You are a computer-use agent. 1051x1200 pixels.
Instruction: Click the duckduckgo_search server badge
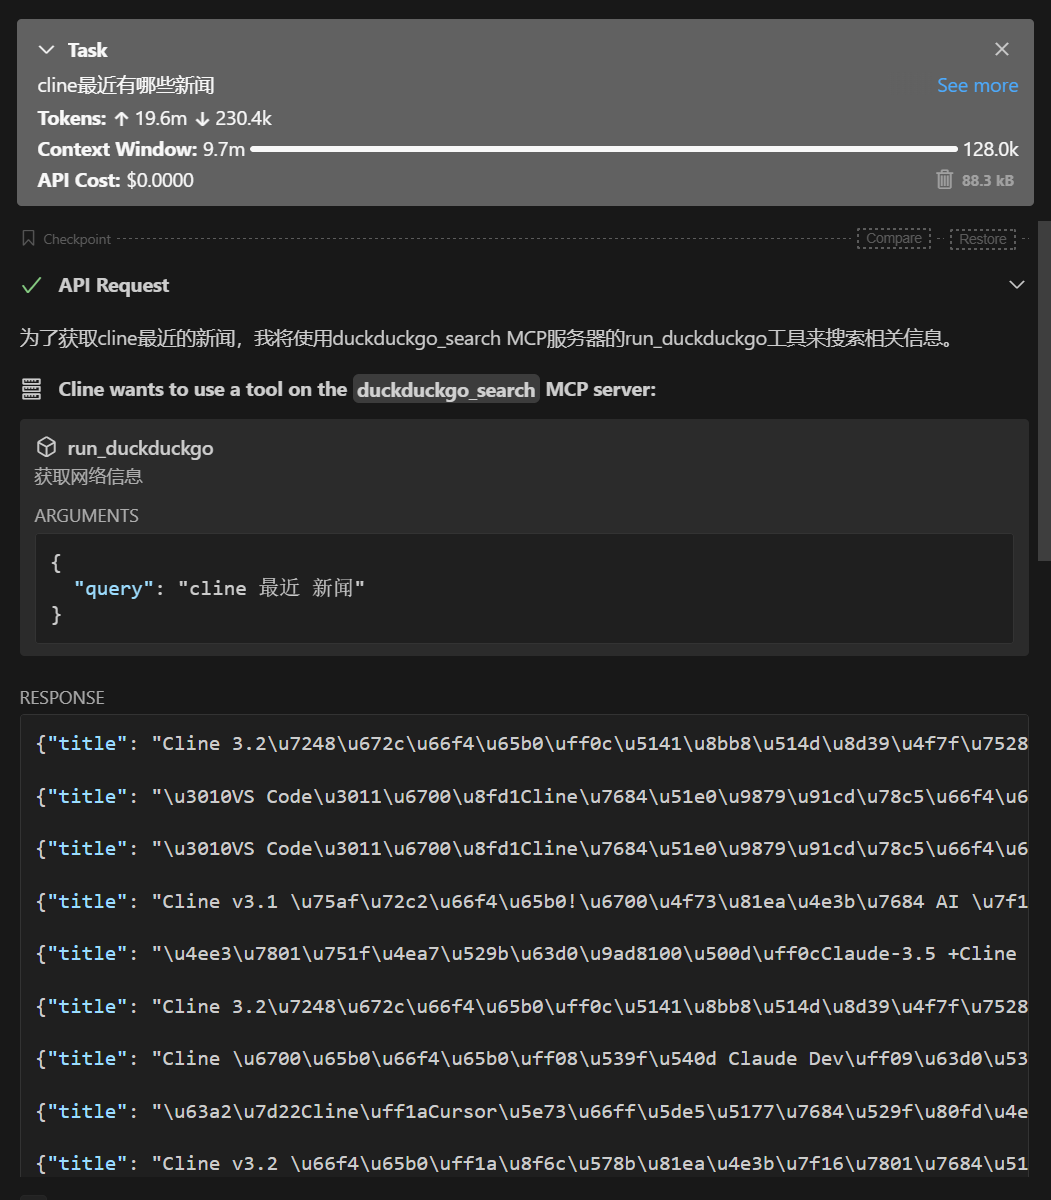click(446, 390)
